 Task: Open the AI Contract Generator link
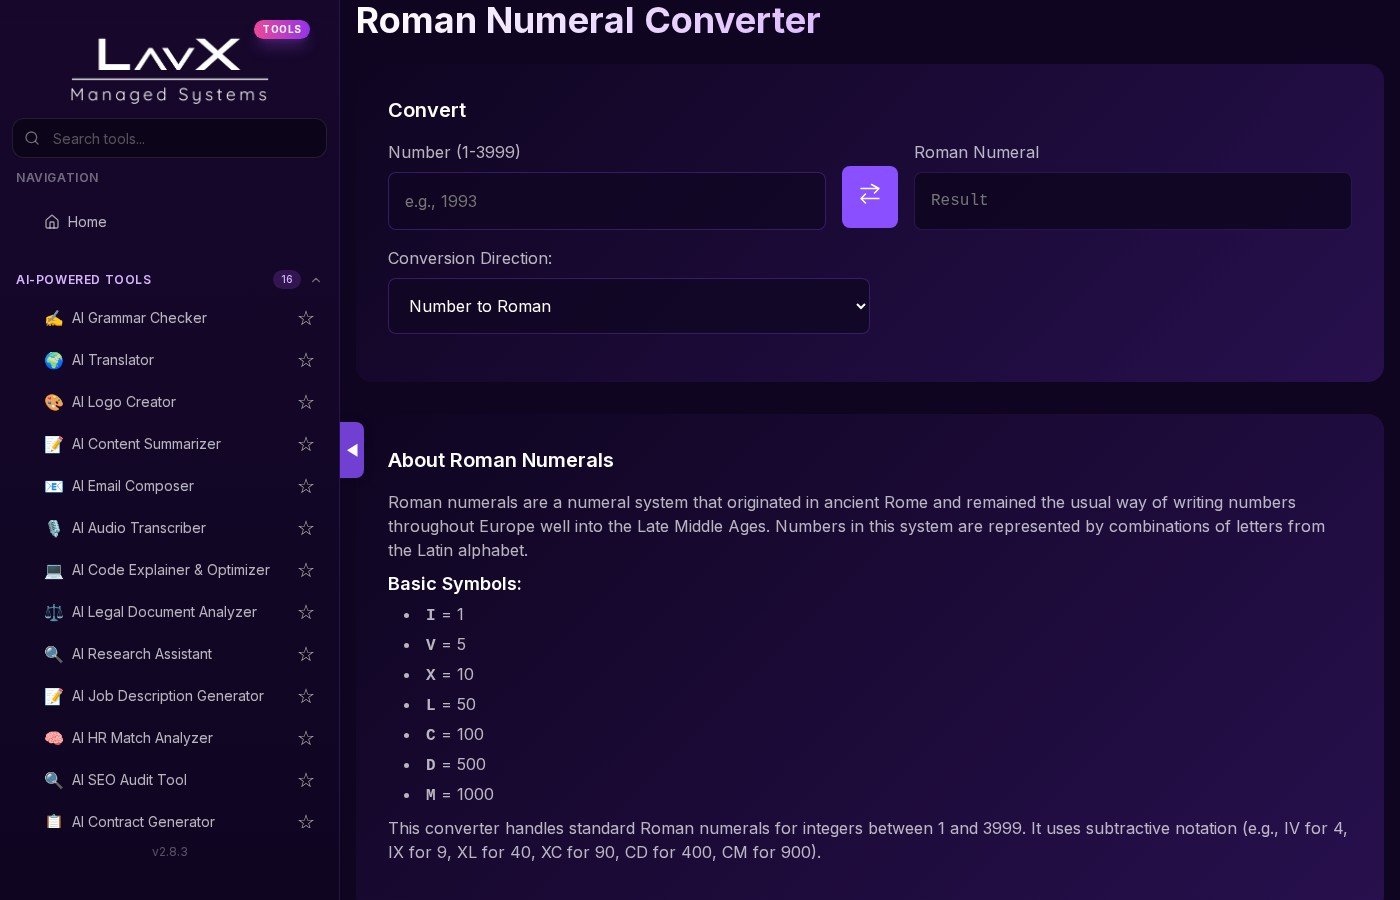143,822
